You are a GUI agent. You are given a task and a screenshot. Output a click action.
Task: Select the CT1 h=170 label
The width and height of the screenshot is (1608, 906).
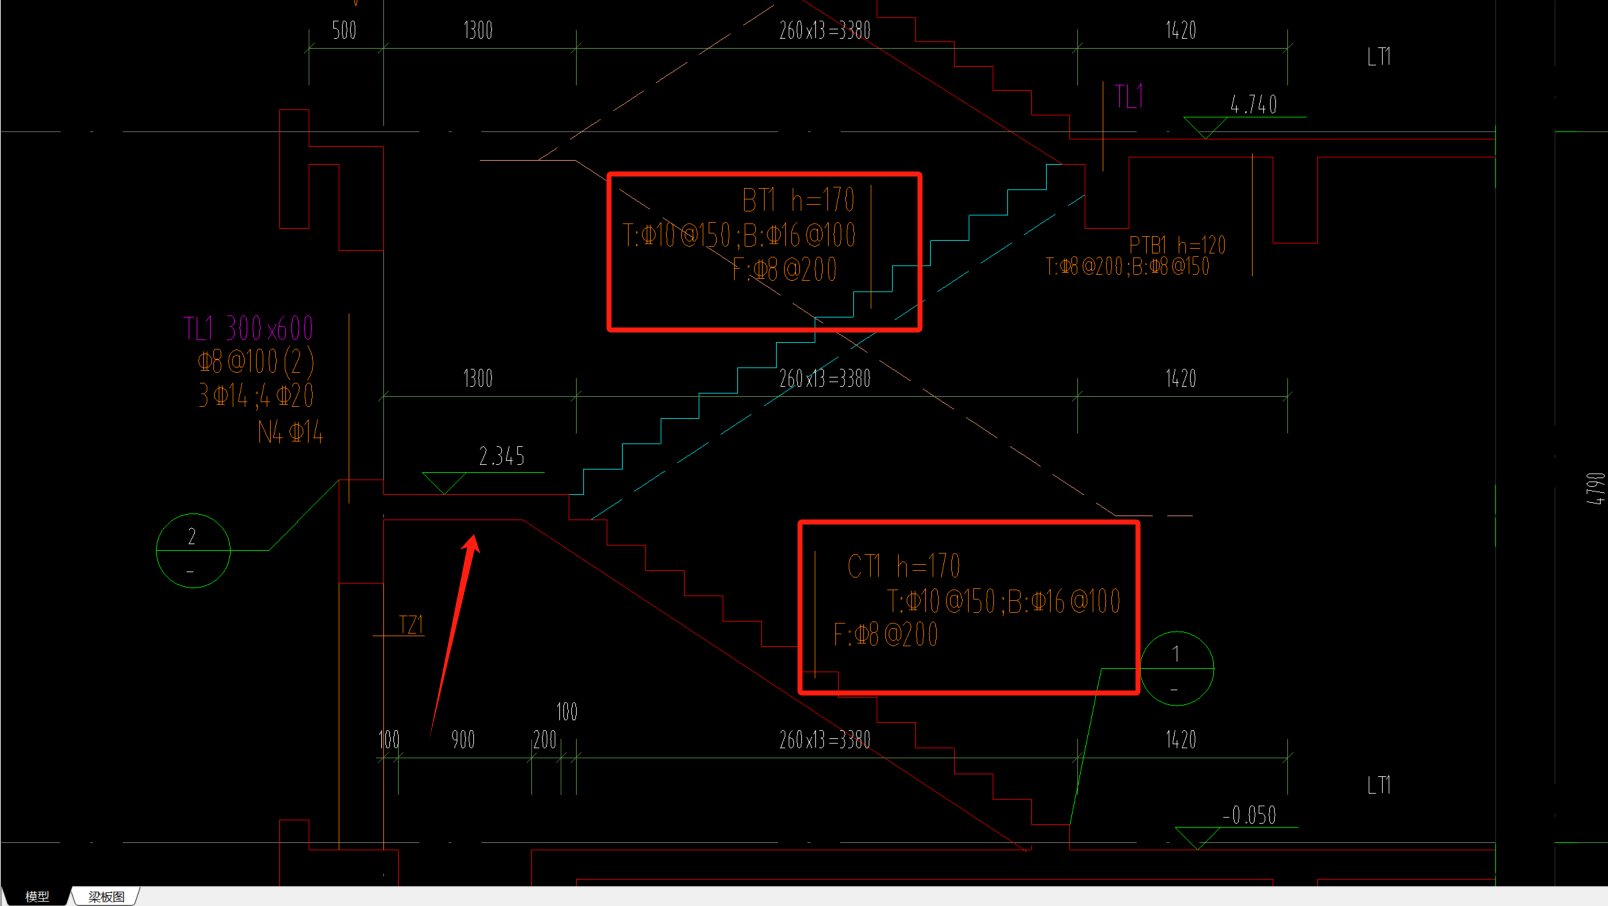point(904,566)
